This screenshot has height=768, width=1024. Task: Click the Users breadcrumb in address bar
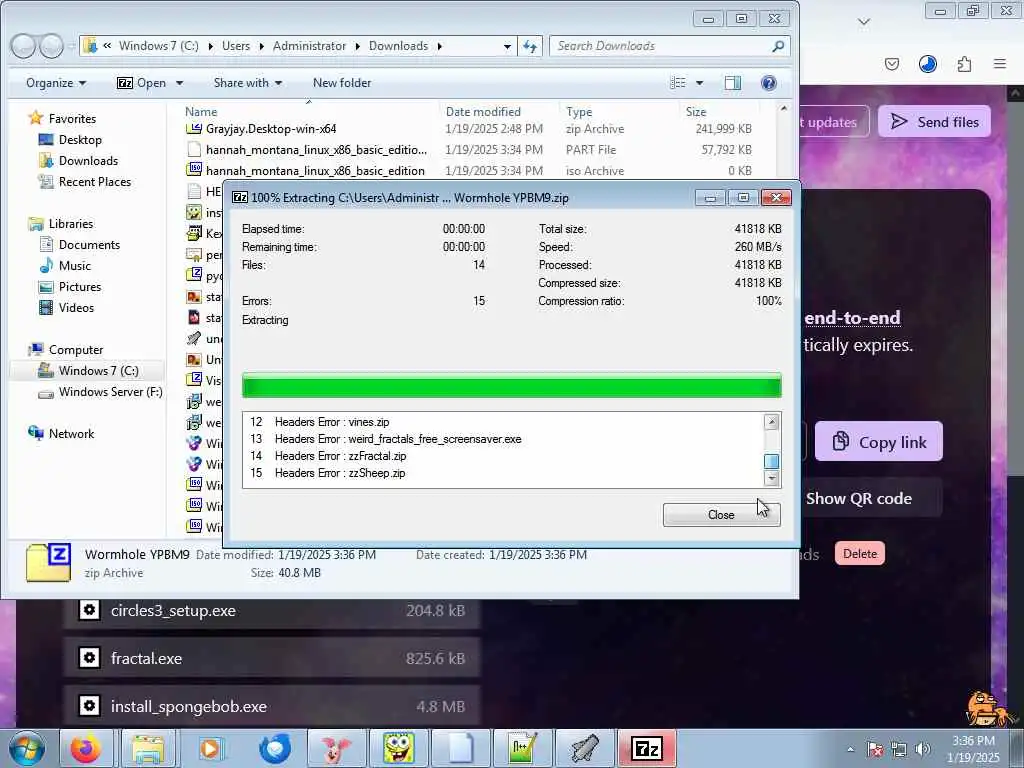tap(236, 46)
